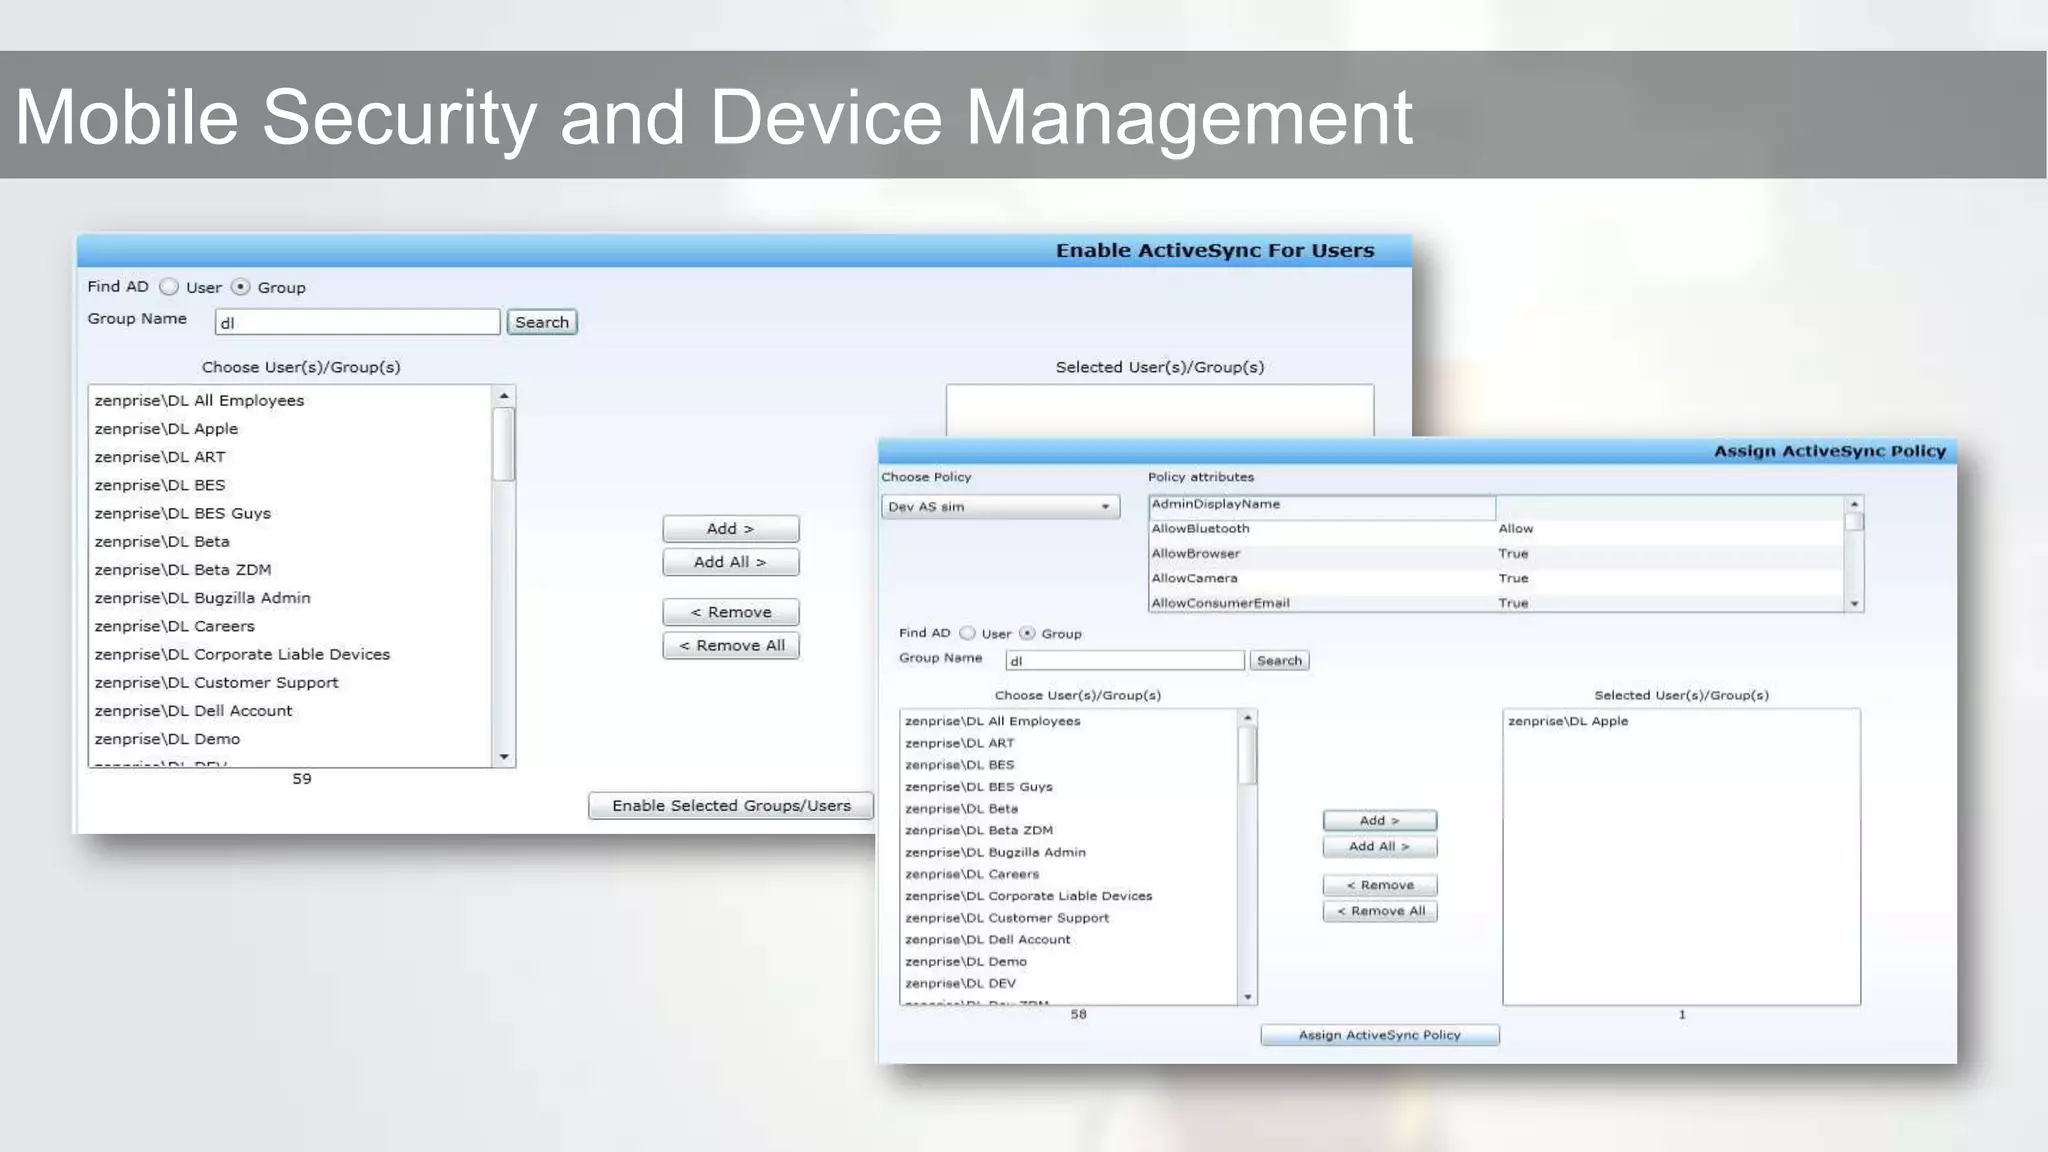Viewport: 2048px width, 1152px height.
Task: Select zenprise\DL Apple in selected groups list
Action: pyautogui.click(x=1568, y=721)
